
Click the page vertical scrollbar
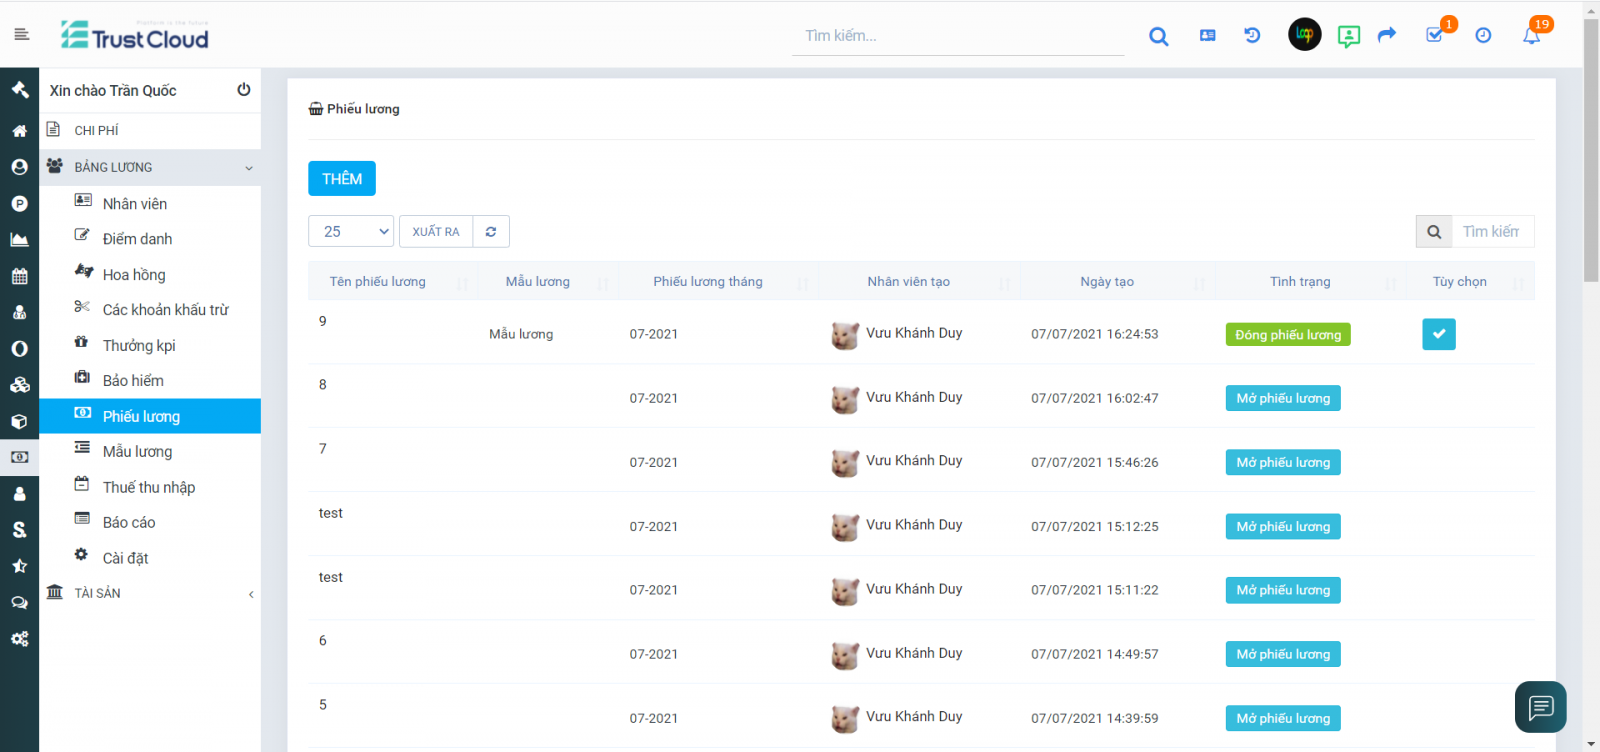click(1591, 150)
